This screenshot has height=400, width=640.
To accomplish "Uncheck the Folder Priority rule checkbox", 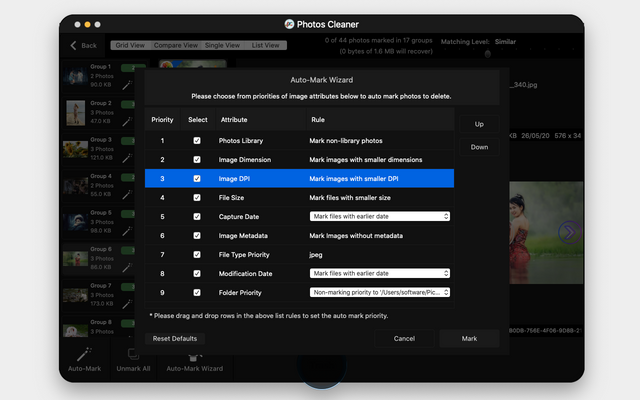I will coord(197,292).
